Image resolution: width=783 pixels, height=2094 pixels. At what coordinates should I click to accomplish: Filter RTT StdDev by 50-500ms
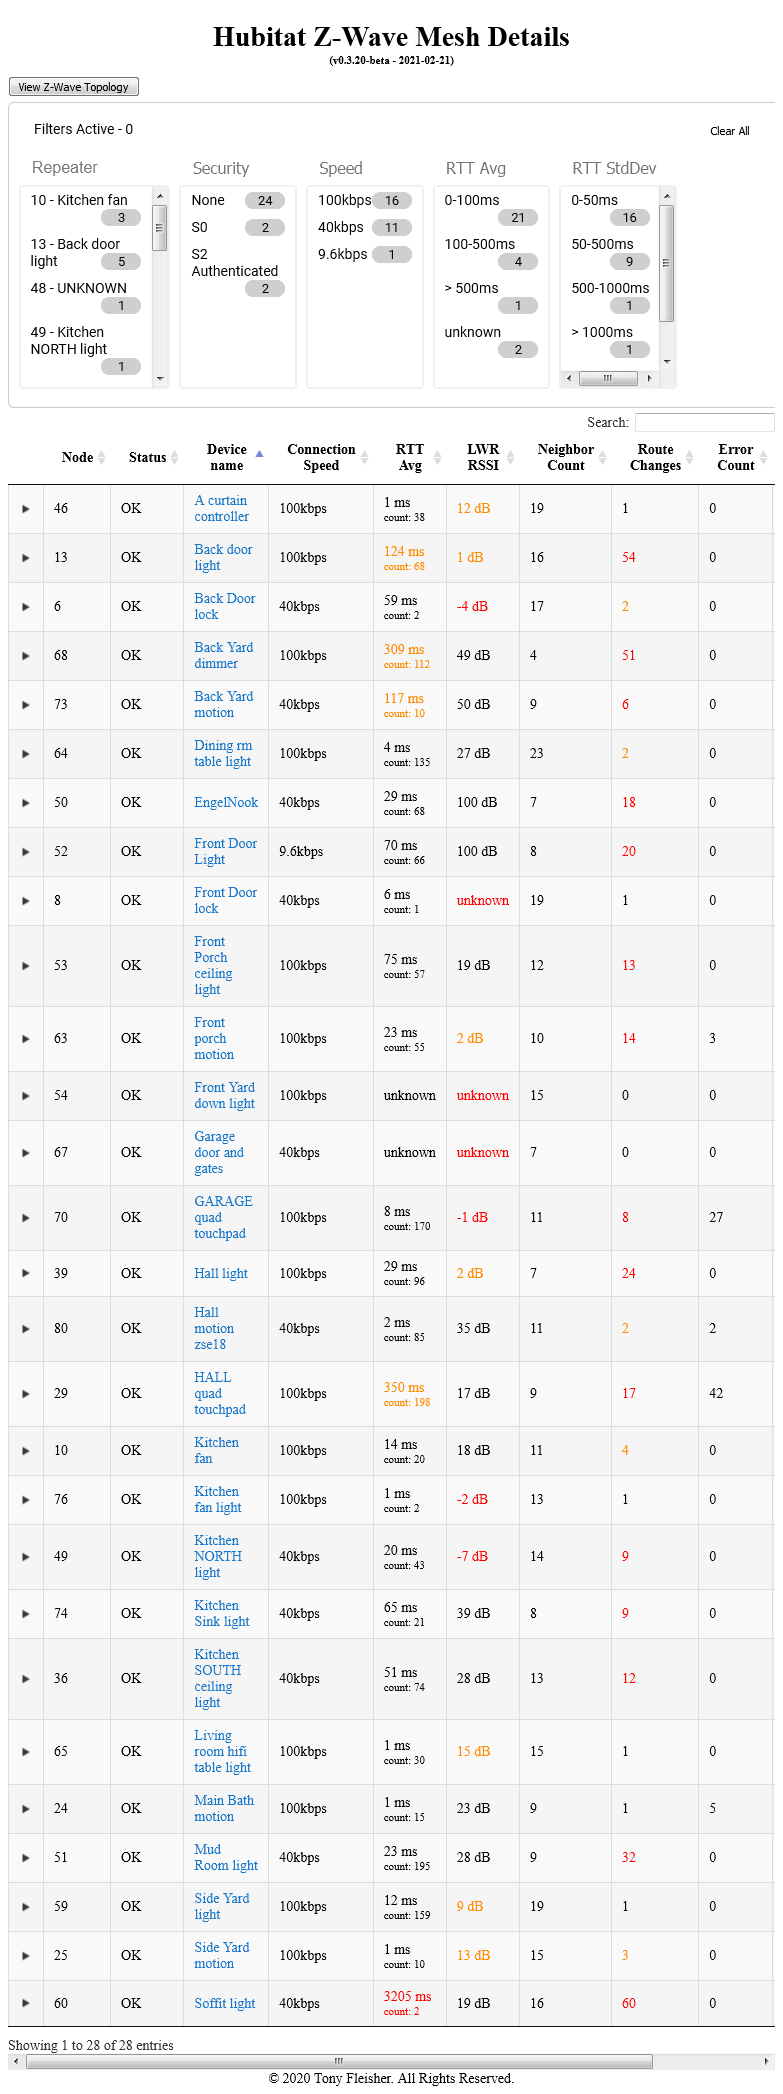tap(611, 253)
